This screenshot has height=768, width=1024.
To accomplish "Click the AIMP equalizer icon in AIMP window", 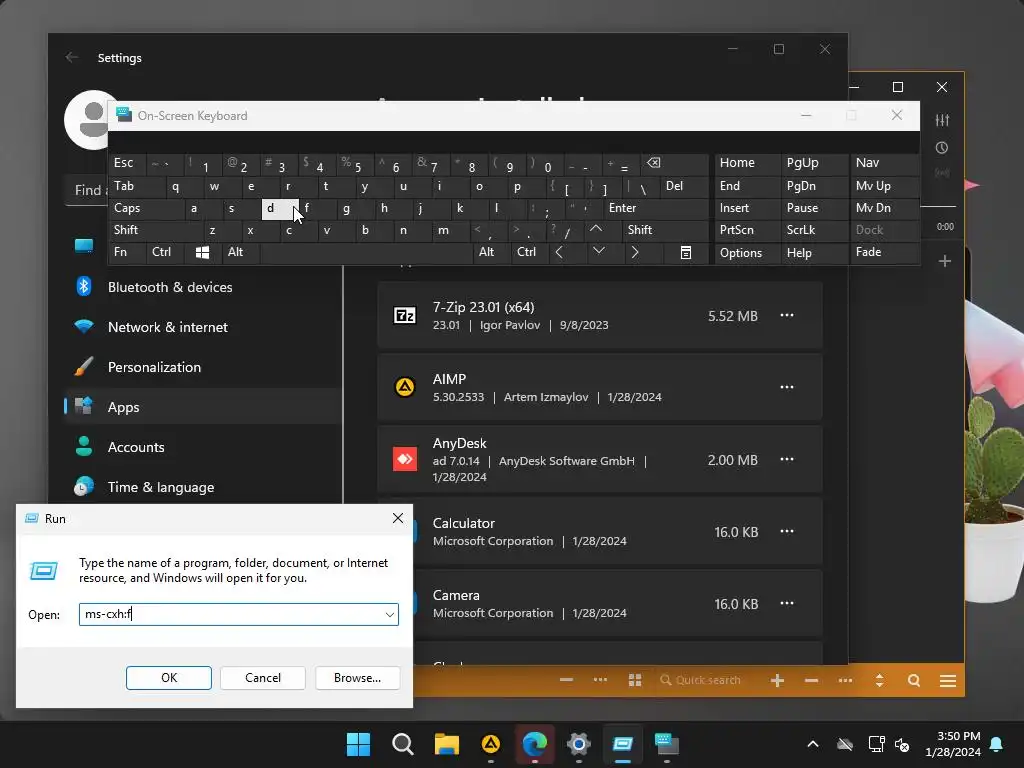I will (x=942, y=120).
